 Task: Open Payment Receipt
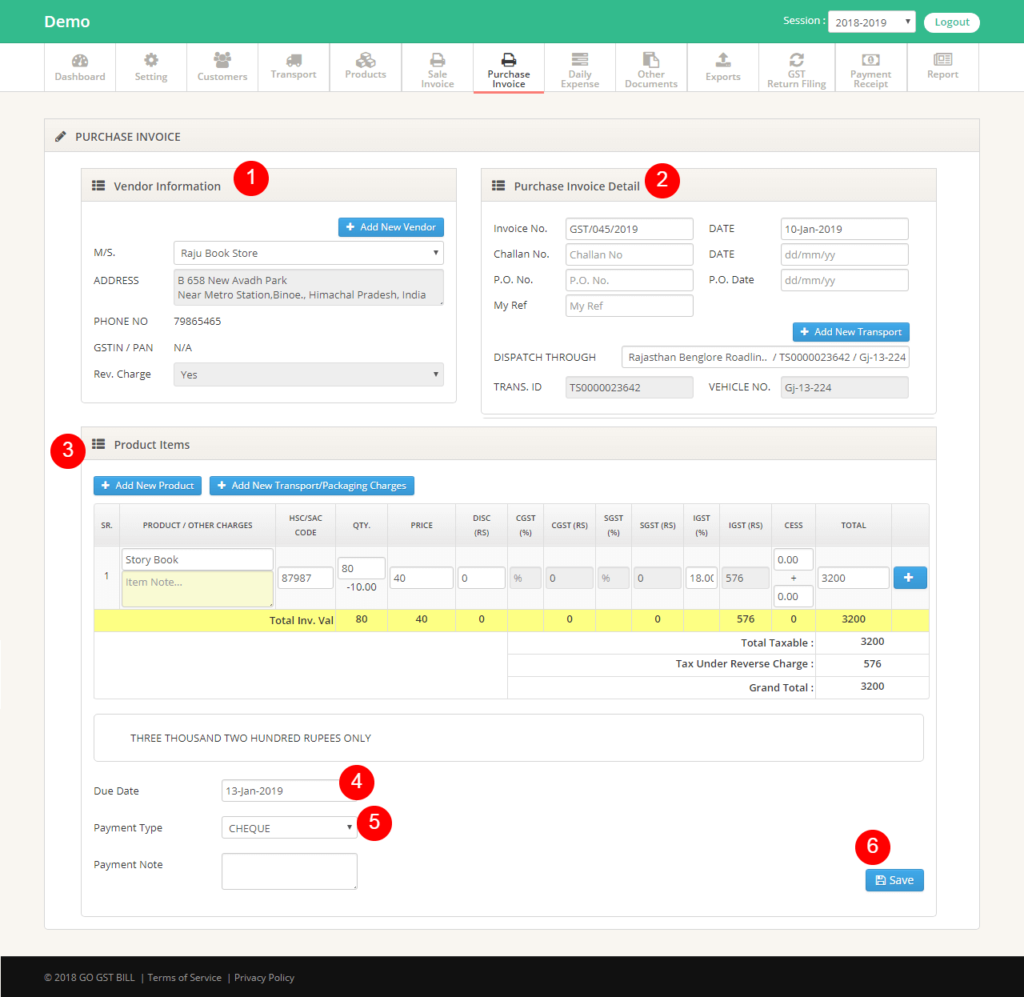[x=870, y=67]
